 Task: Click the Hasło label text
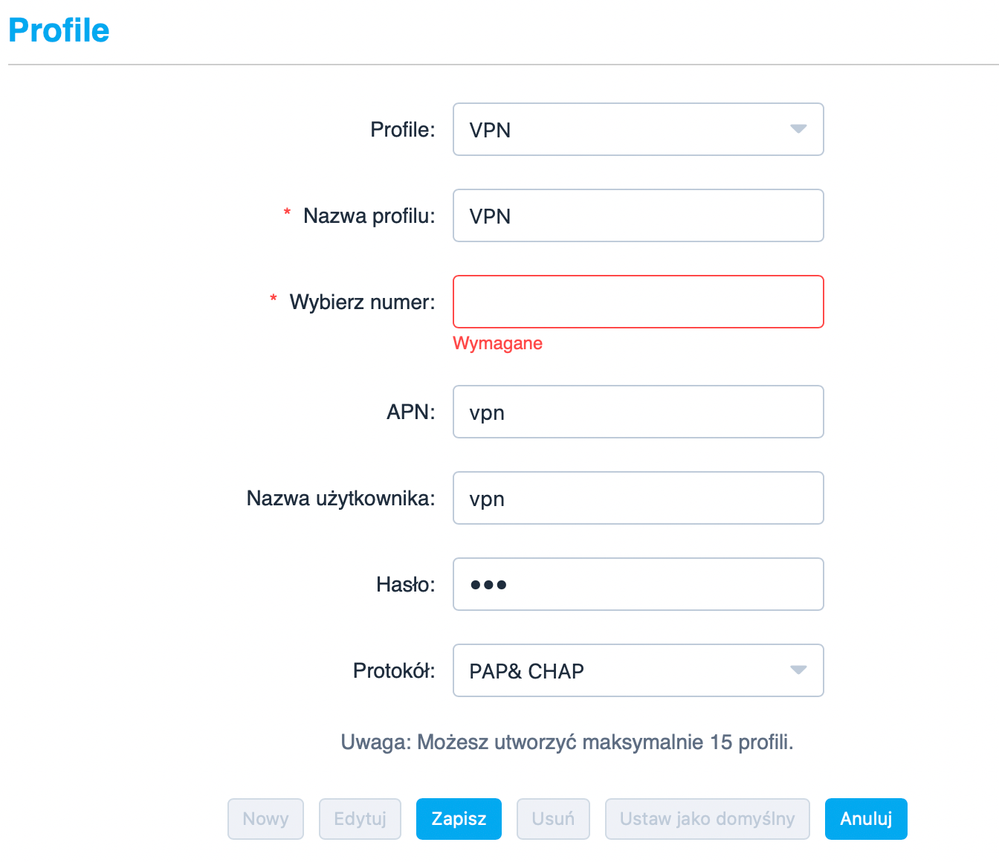click(403, 585)
